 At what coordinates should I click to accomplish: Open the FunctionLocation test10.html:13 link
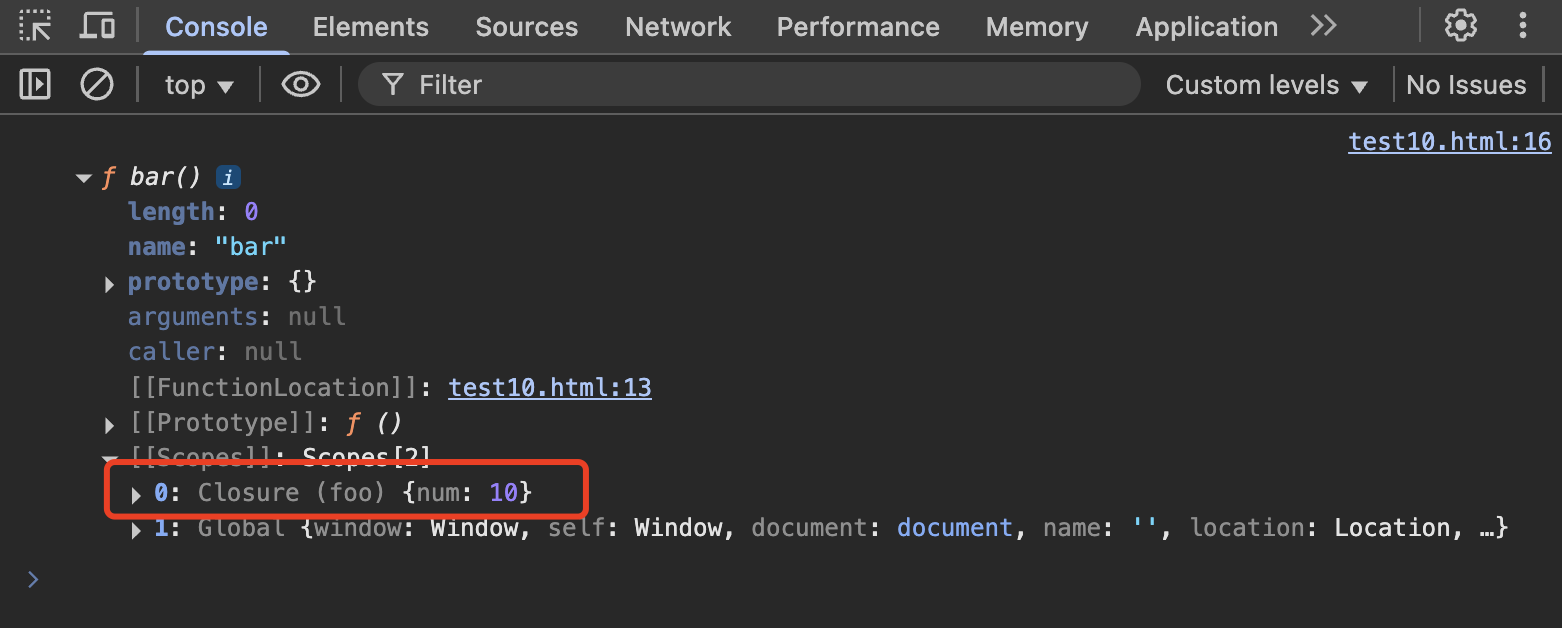(549, 387)
